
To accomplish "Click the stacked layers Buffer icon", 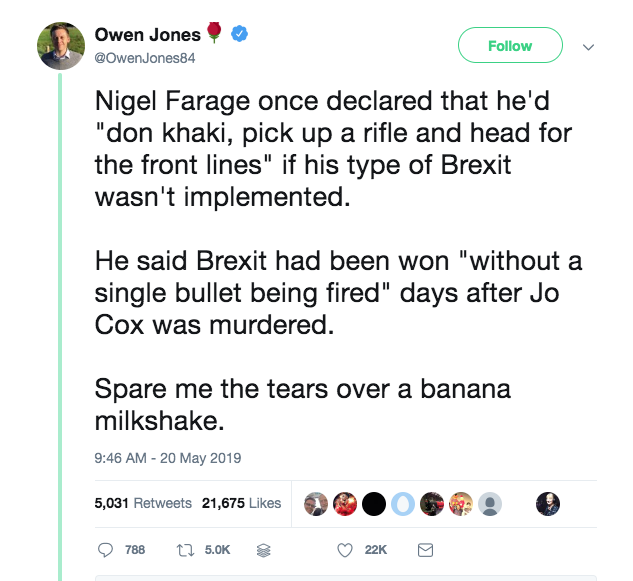I will [265, 549].
